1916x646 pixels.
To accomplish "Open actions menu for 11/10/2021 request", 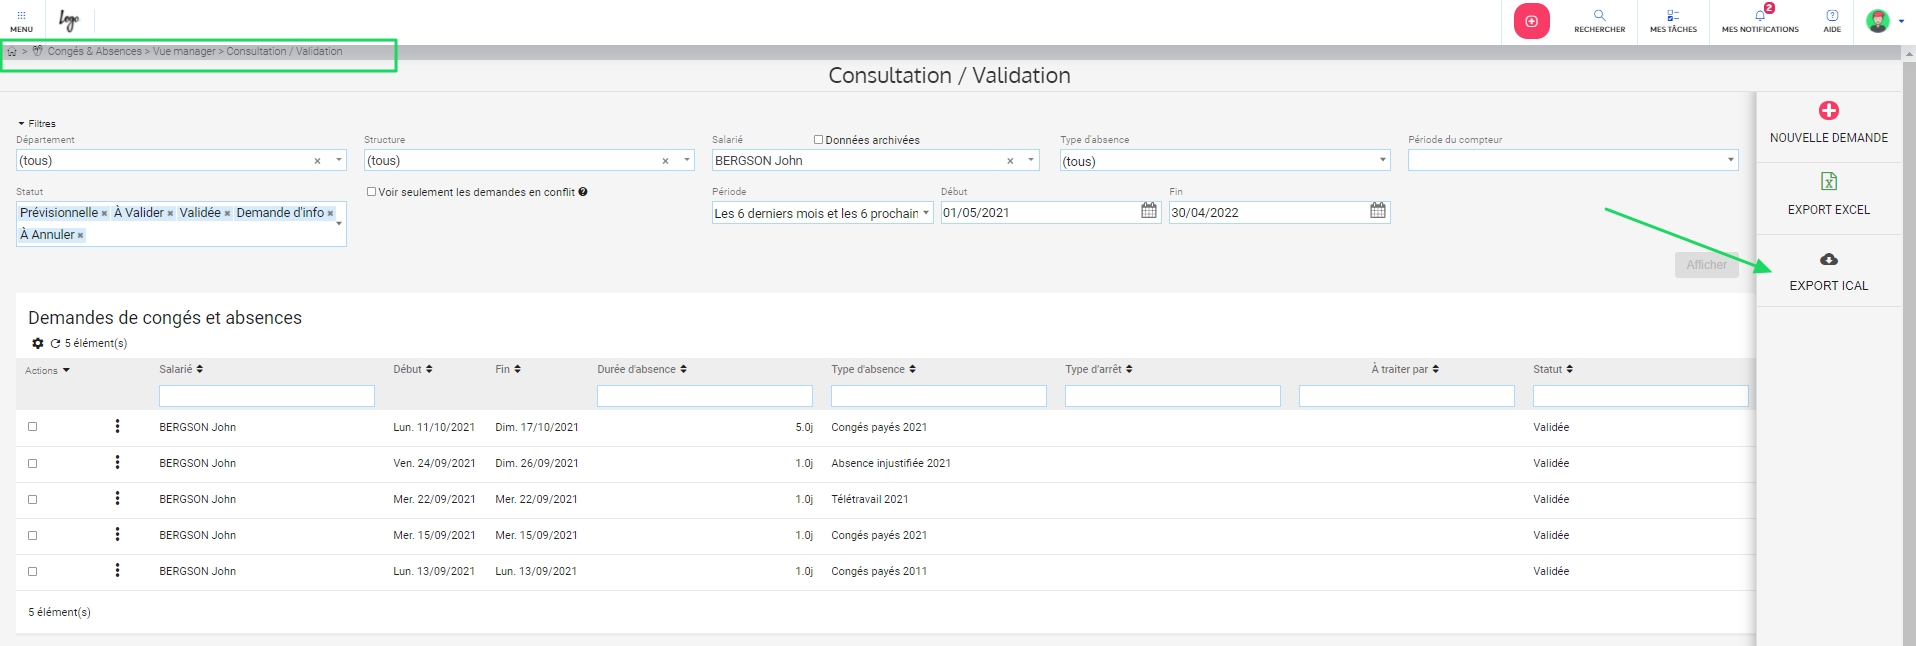I will tap(117, 427).
